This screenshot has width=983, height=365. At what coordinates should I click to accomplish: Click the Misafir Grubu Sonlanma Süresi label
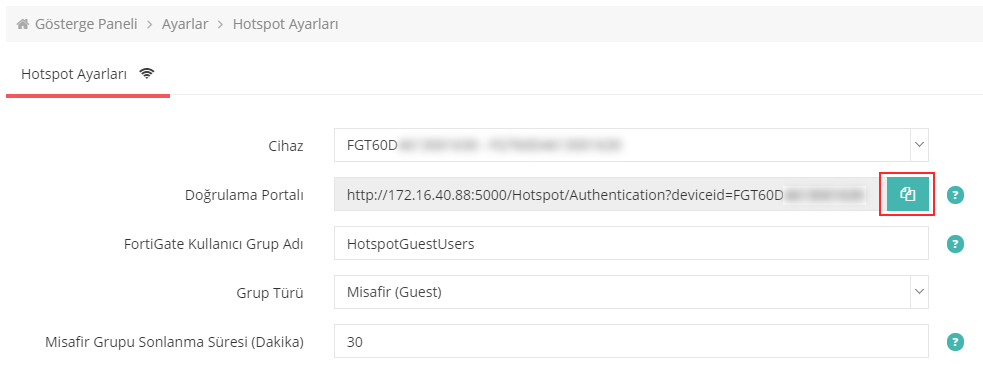tap(175, 342)
